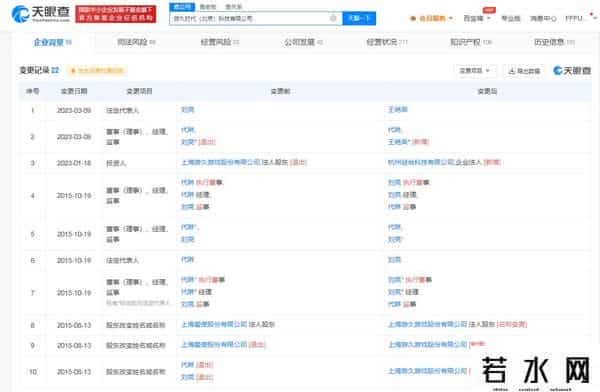Open row 1 after-change person link 王艳辉
This screenshot has height=392, width=600.
point(398,110)
